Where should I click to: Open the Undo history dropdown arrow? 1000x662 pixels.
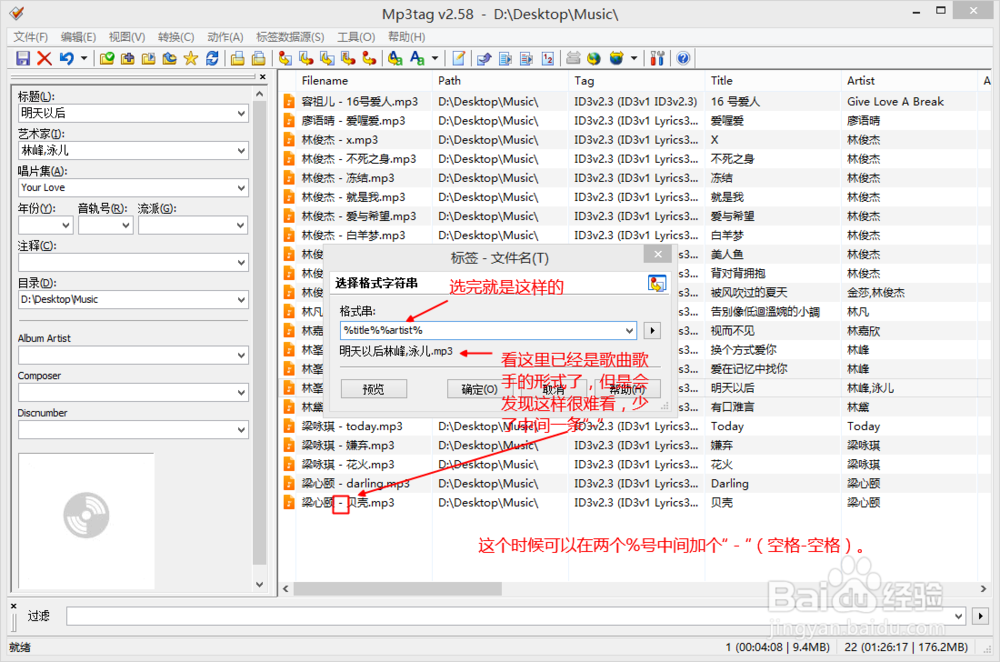click(84, 59)
